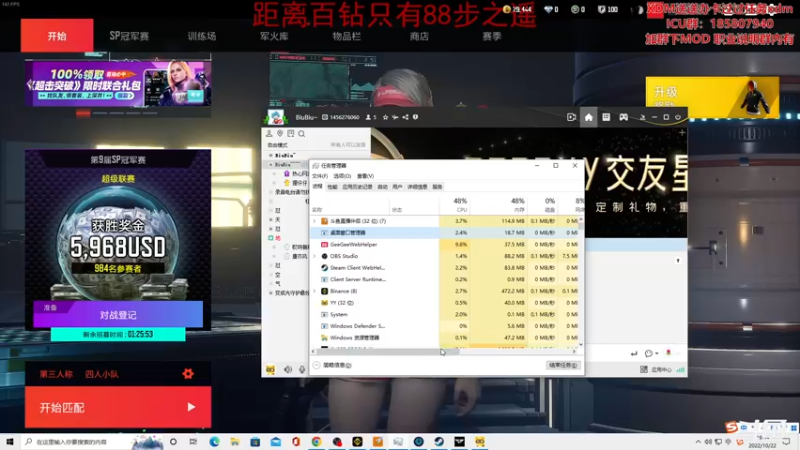Switch to the 详细信息 tab in Task Manager
800x450 pixels.
tap(417, 187)
